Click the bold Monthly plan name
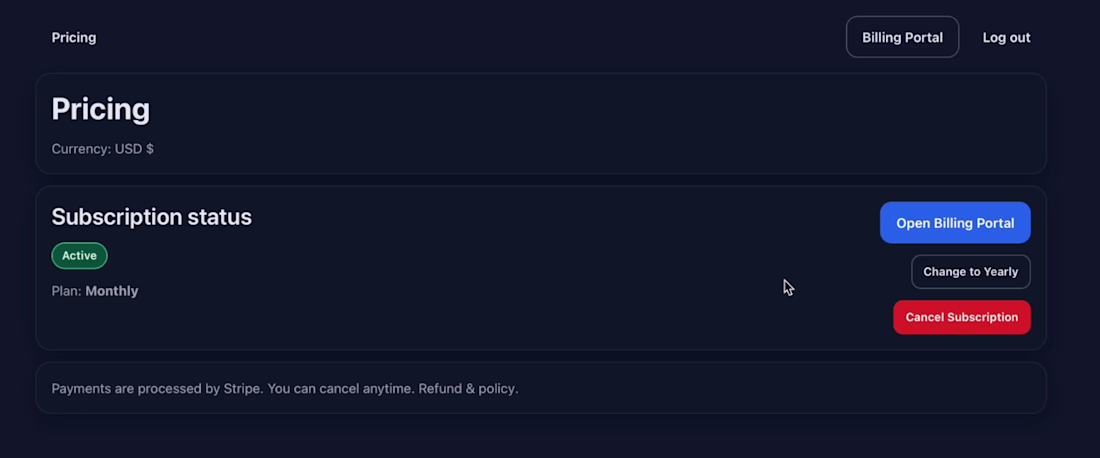 [112, 291]
